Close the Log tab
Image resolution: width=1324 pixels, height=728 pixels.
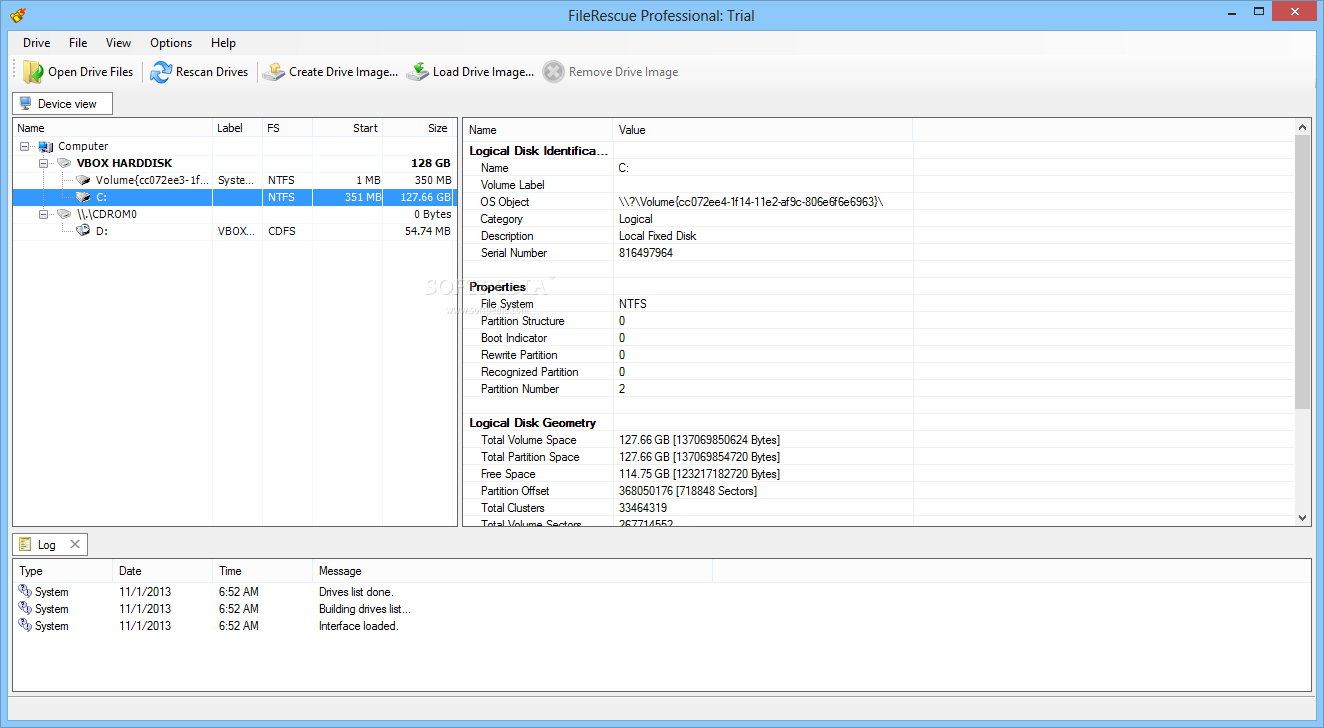click(x=75, y=545)
